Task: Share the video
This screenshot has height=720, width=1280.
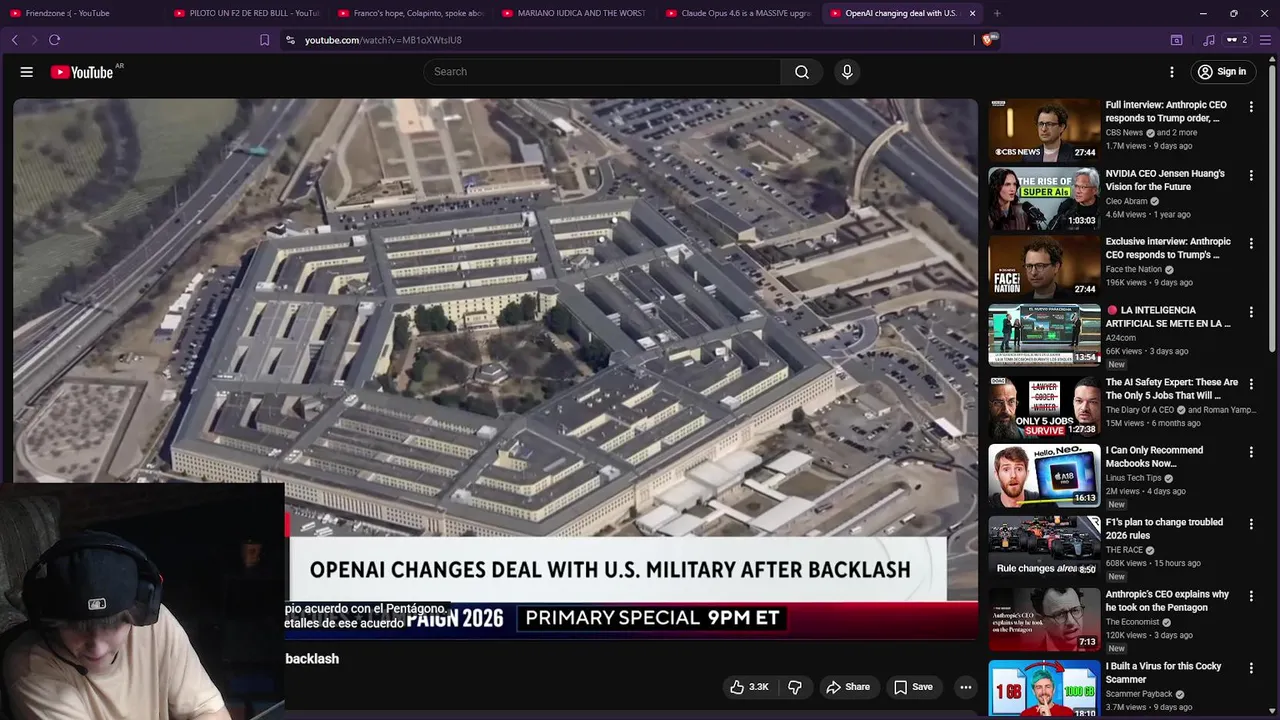Action: tap(847, 687)
